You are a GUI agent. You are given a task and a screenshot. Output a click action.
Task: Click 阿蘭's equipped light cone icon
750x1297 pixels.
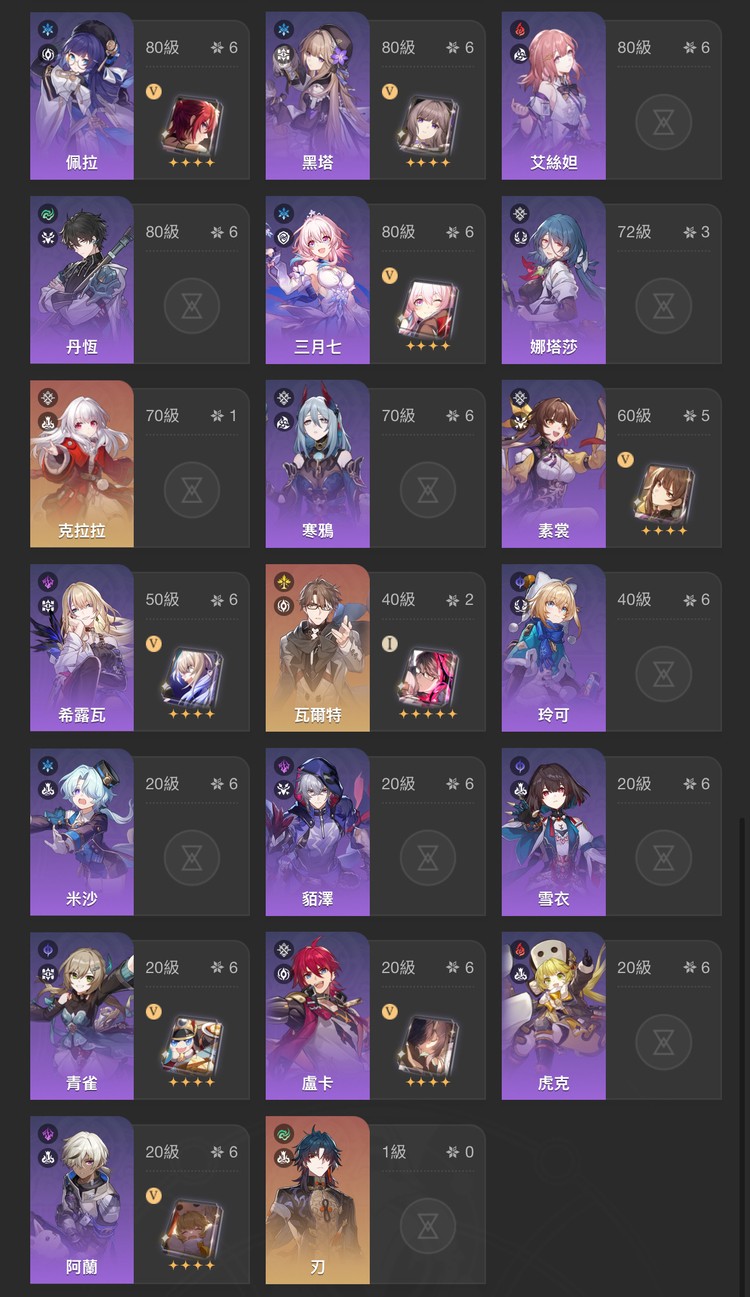tap(191, 1228)
